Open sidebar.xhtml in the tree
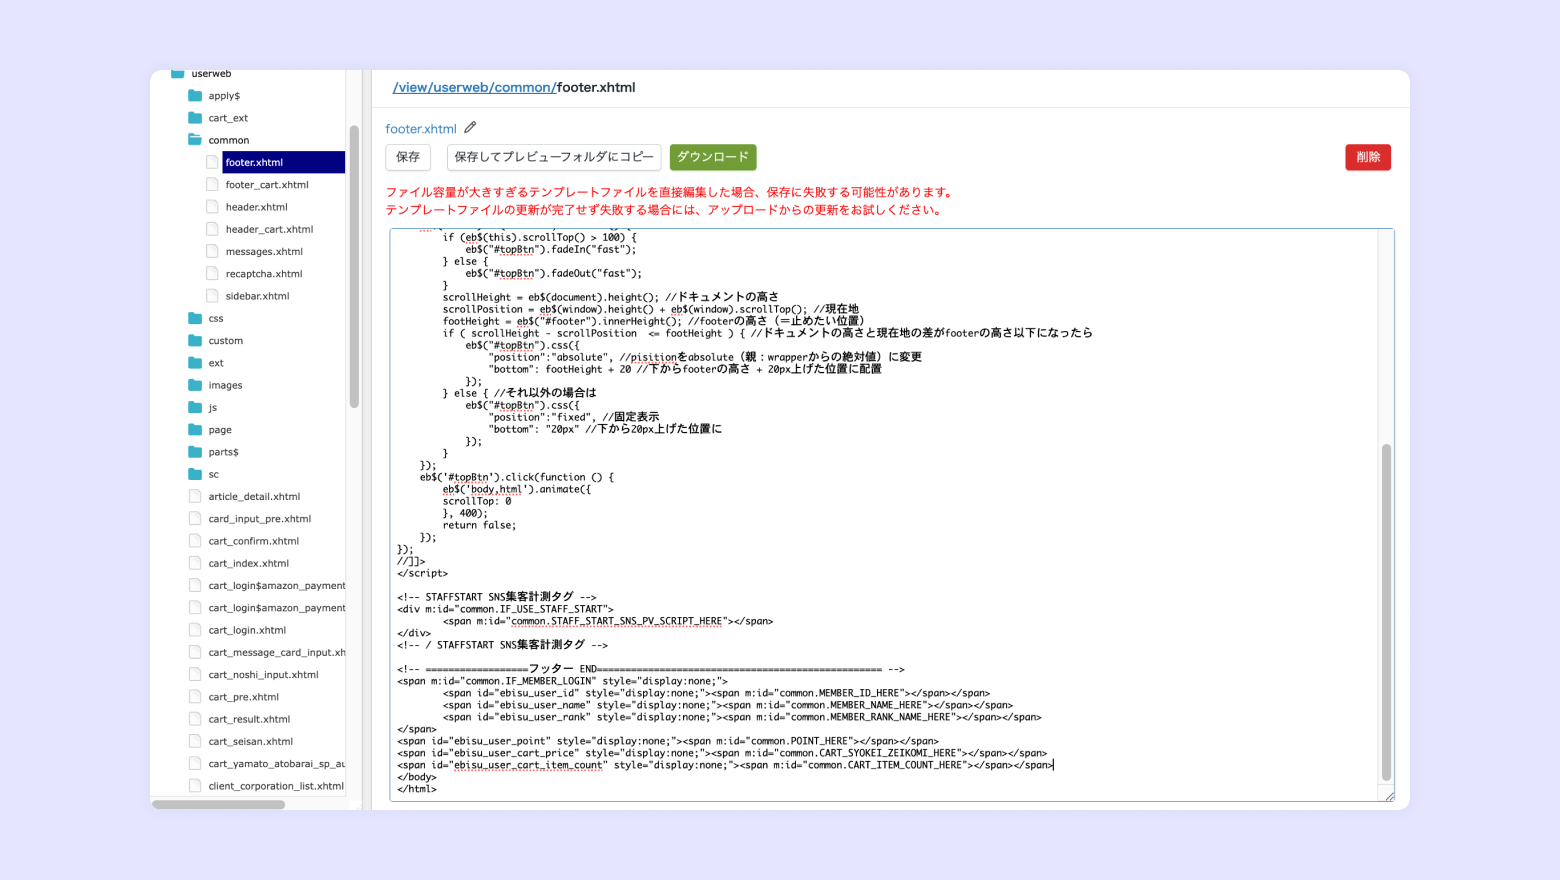Image resolution: width=1560 pixels, height=880 pixels. (257, 296)
